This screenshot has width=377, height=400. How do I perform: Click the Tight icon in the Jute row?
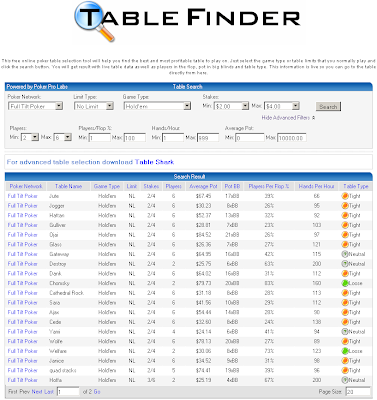(x=345, y=196)
